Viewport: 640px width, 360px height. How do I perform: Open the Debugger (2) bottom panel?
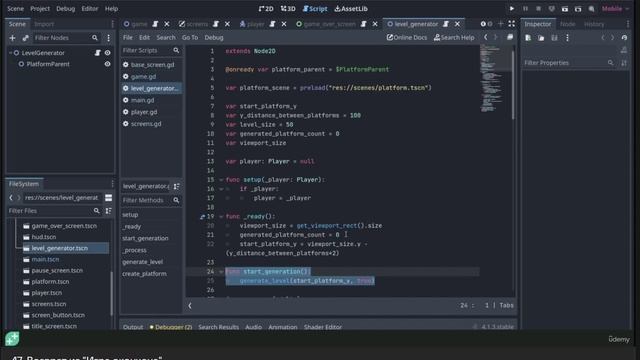pos(171,327)
